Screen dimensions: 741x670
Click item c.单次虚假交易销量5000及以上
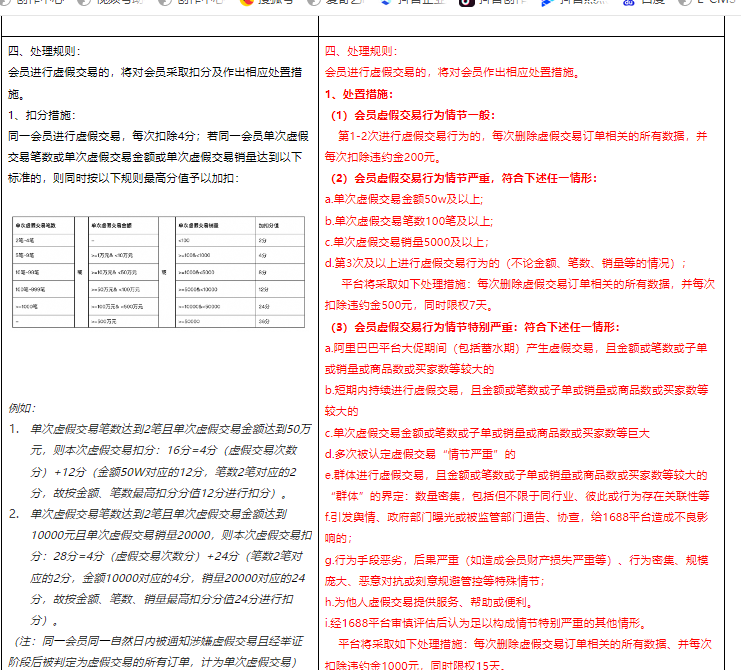tap(407, 242)
